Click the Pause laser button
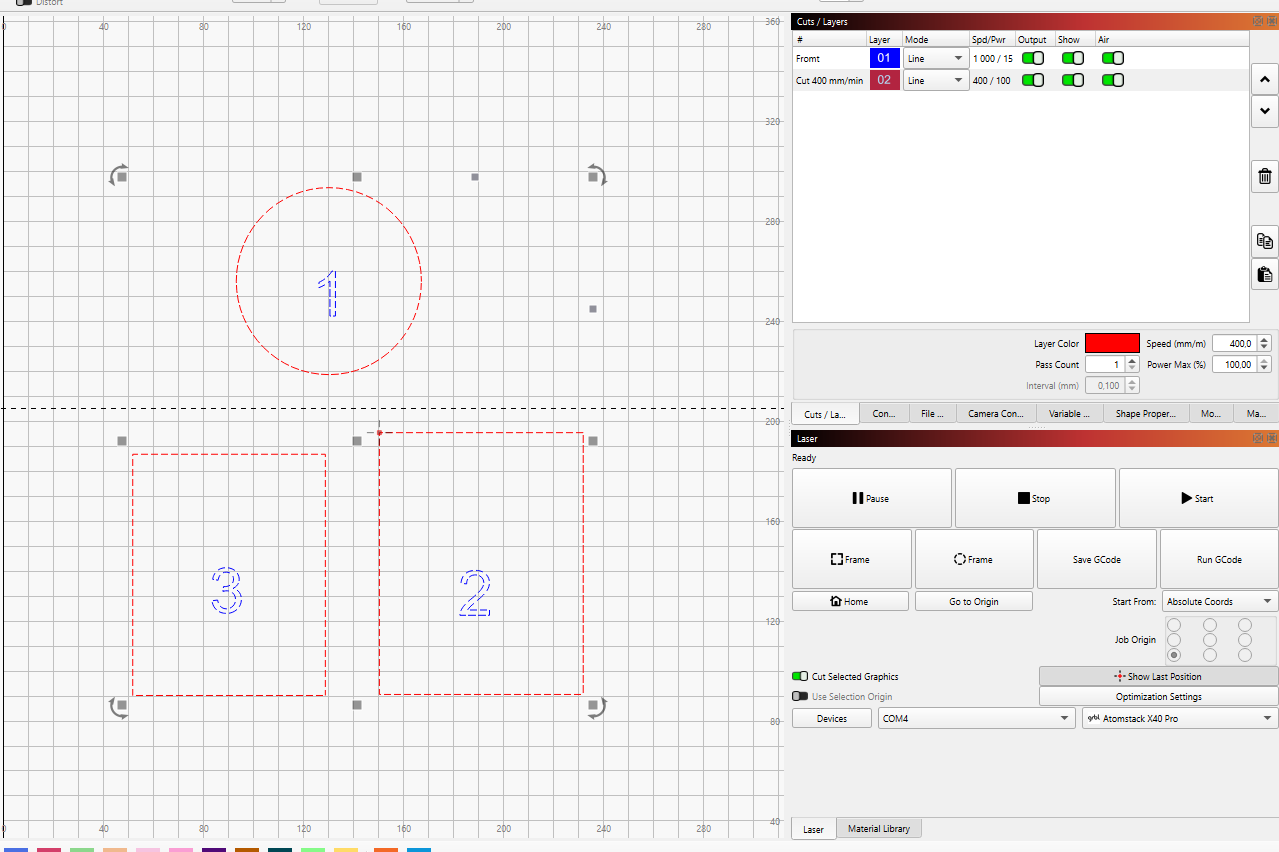Viewport: 1279px width, 852px height. [x=871, y=498]
